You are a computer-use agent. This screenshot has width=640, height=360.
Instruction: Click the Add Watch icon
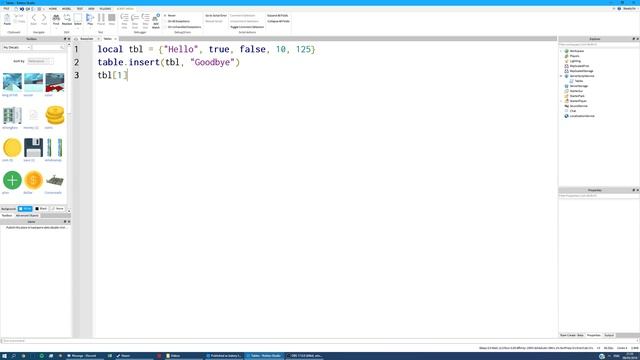pyautogui.click(x=156, y=20)
